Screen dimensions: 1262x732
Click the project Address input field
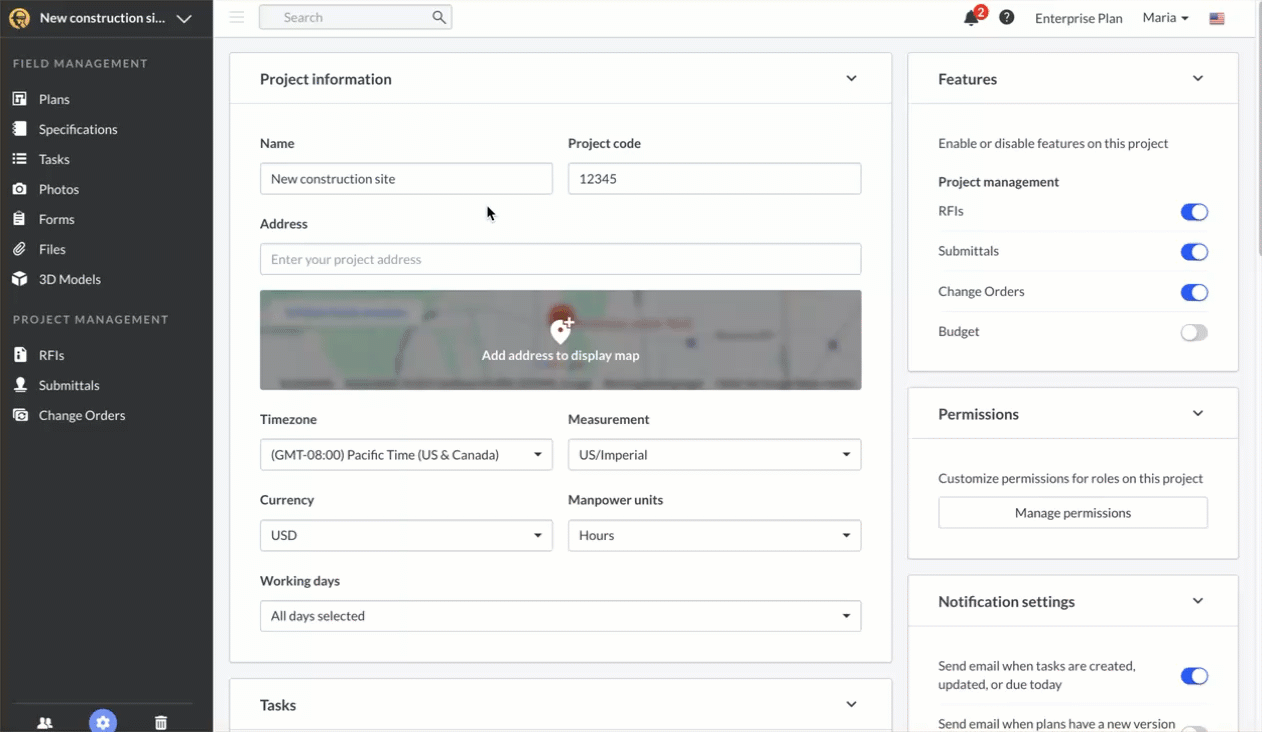click(560, 259)
